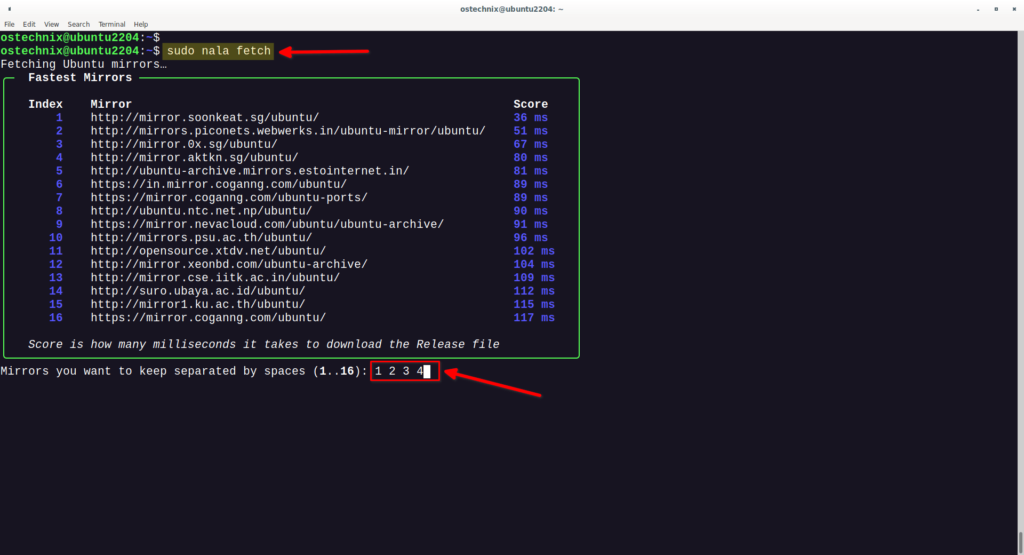This screenshot has width=1024, height=555.
Task: Click the score explanation note in italics
Action: coord(264,344)
